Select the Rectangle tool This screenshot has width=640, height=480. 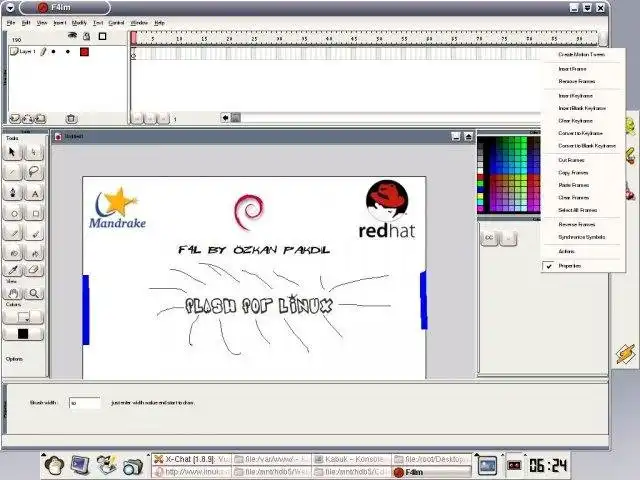click(x=35, y=213)
